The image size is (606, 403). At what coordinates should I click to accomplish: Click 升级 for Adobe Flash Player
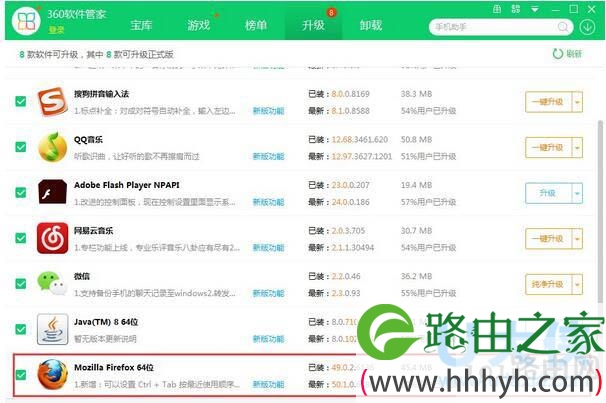[548, 193]
